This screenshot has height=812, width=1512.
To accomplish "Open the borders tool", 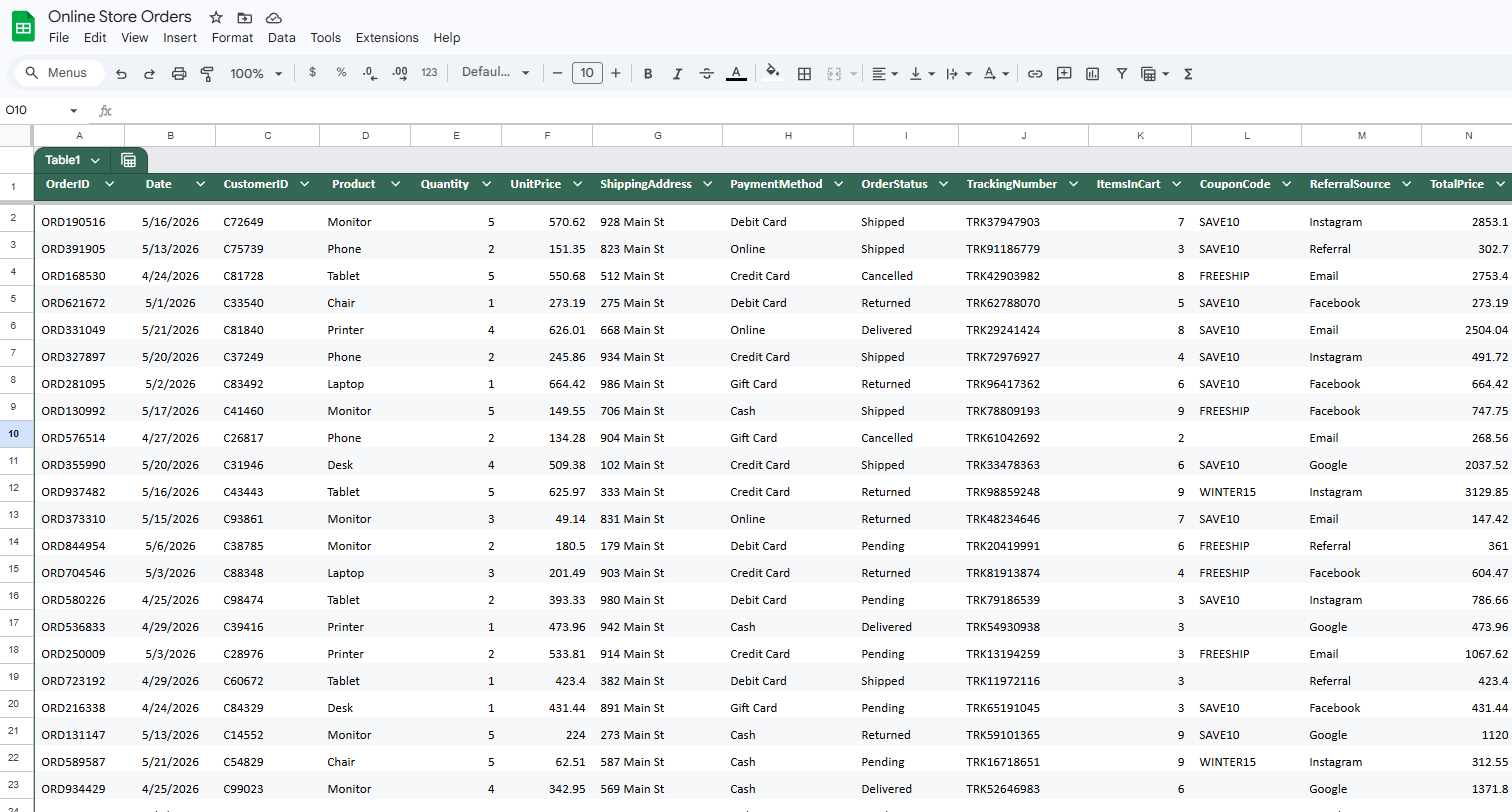I will [x=804, y=73].
